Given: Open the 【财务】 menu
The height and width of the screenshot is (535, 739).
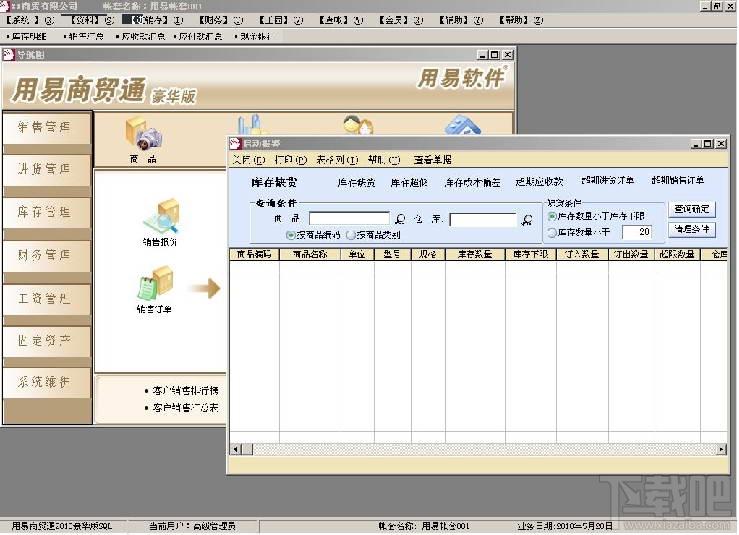Looking at the screenshot, I should 221,20.
